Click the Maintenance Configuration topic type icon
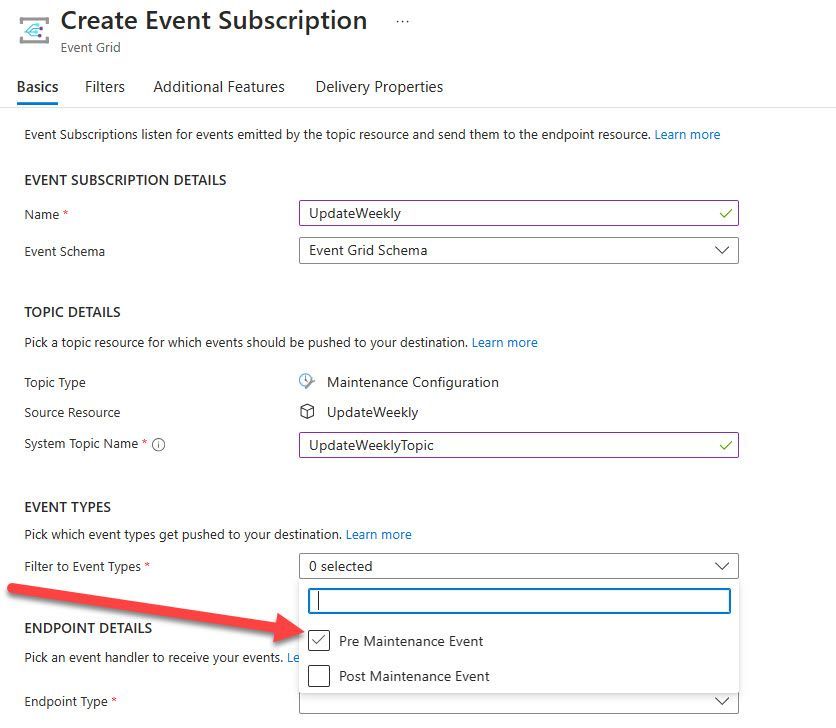 (307, 382)
